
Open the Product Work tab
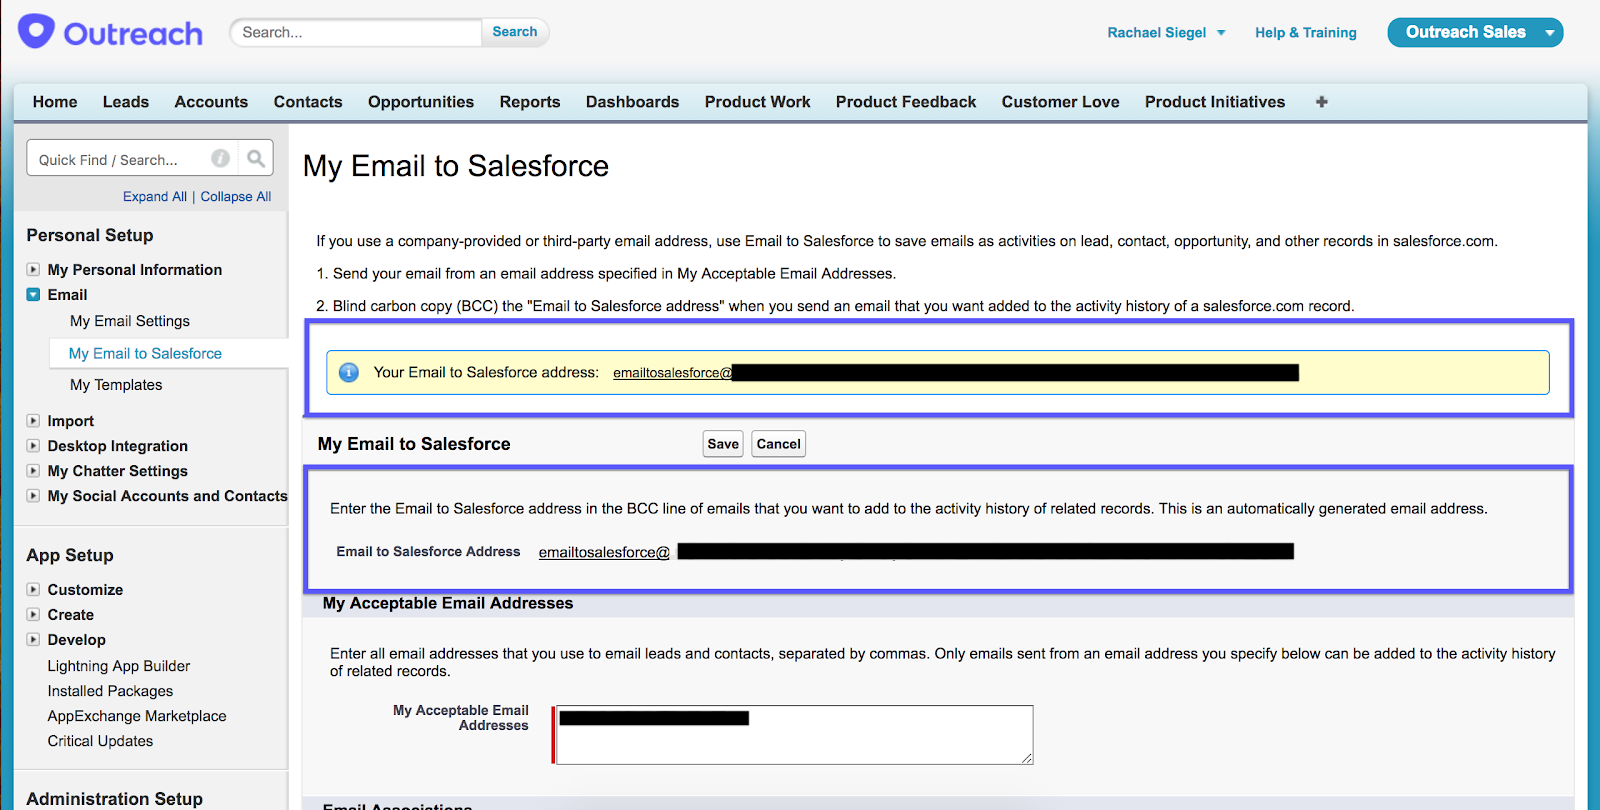pyautogui.click(x=757, y=102)
